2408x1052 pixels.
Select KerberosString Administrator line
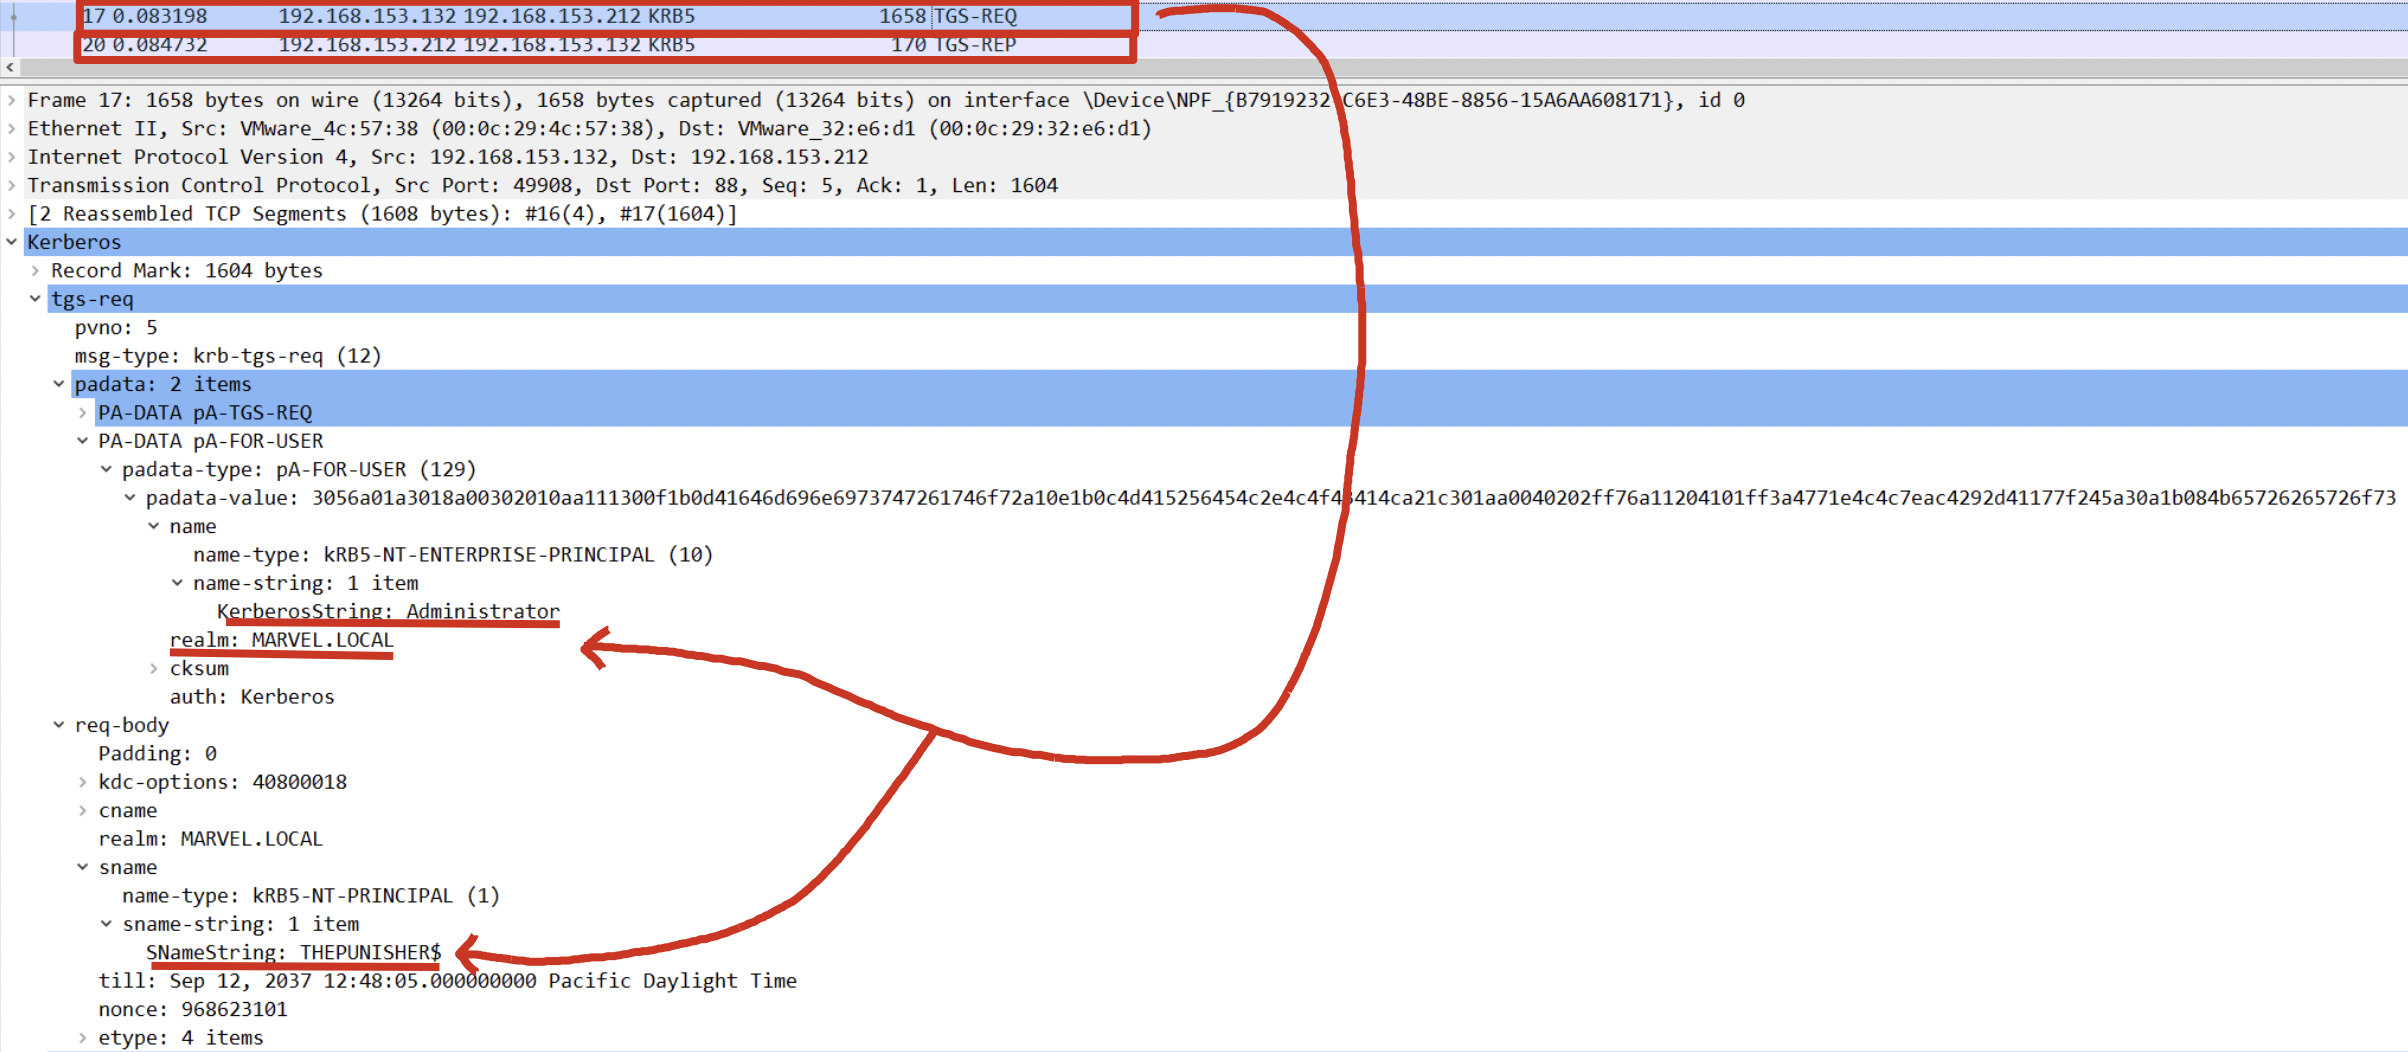[388, 611]
